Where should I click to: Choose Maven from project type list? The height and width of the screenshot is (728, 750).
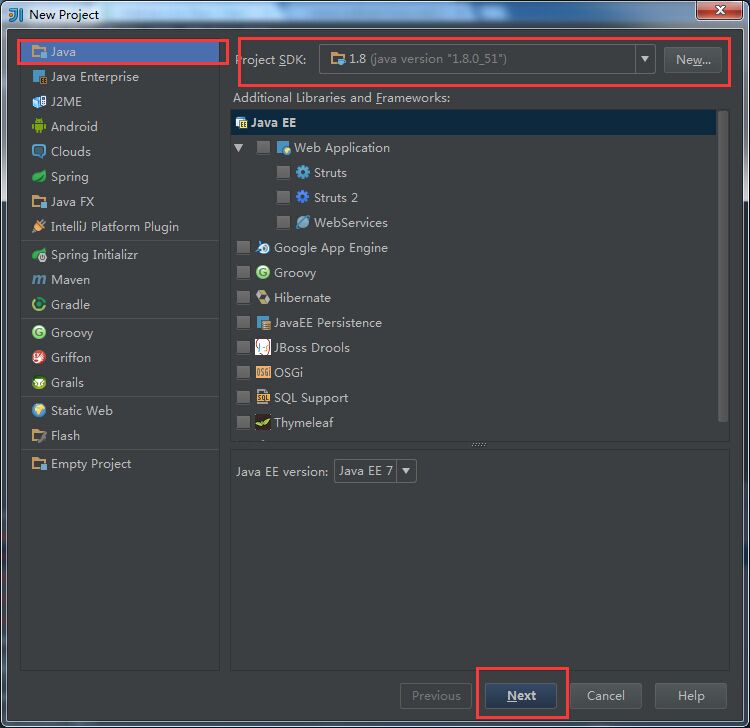tap(120, 279)
